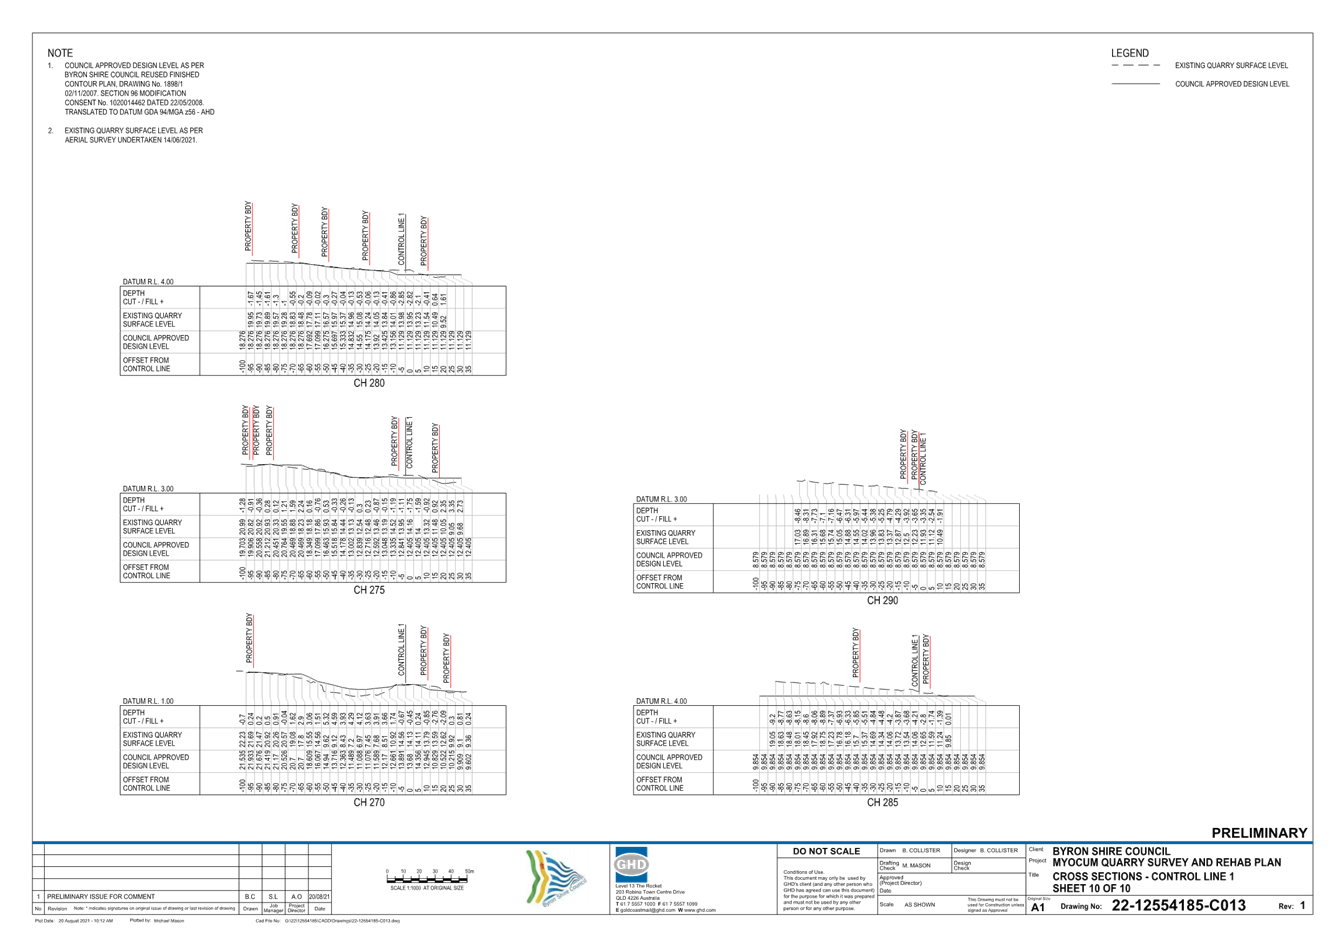Screen dimensions: 1340x948
Task: Select the 'CH 290' section label
Action: (x=882, y=600)
